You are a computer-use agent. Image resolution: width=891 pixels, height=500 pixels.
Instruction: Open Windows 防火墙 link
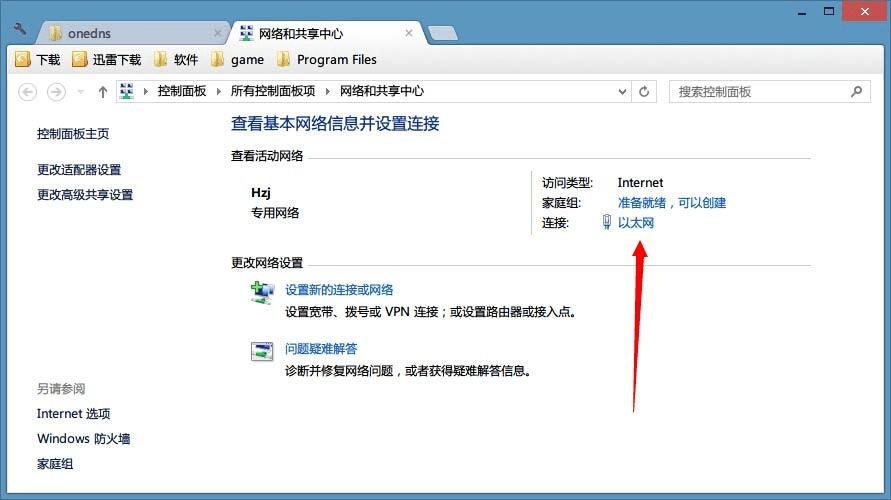[x=84, y=439]
